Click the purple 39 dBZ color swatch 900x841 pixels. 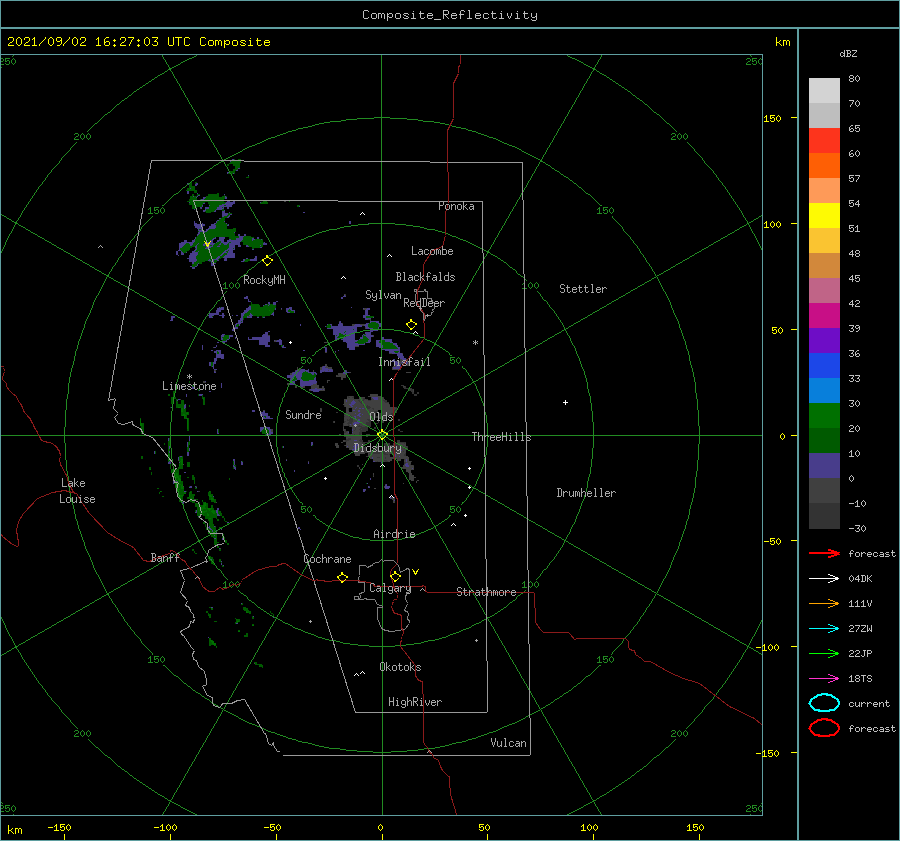824,340
